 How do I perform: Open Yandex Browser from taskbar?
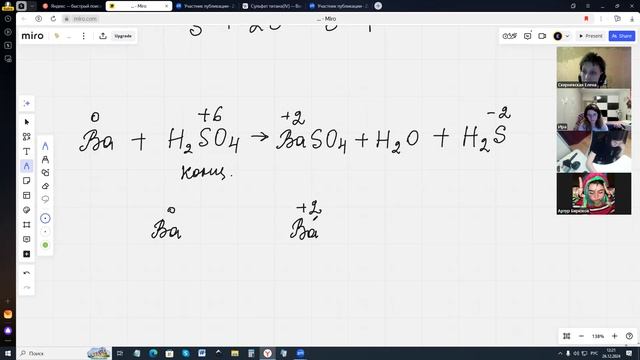click(267, 353)
